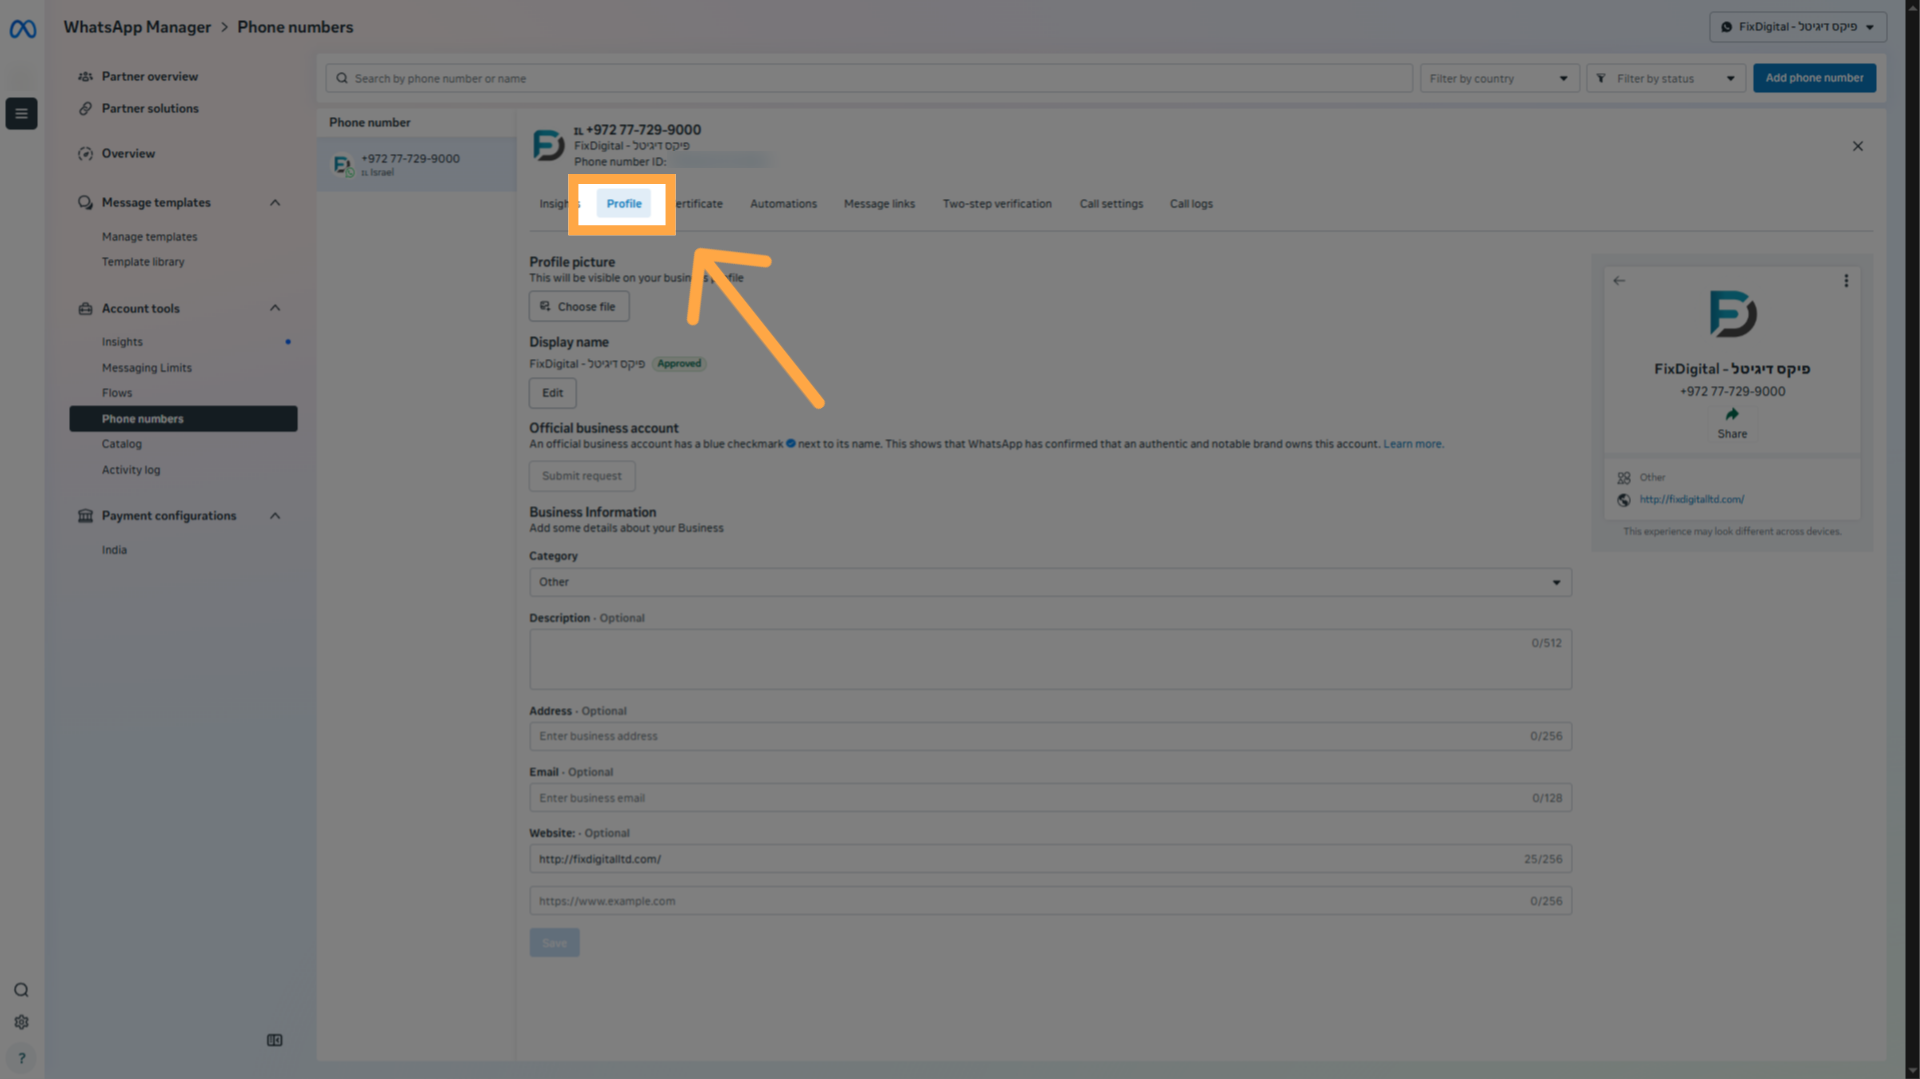Open Catalog in sidebar
Viewport: 1920px width, 1079px height.
[121, 444]
